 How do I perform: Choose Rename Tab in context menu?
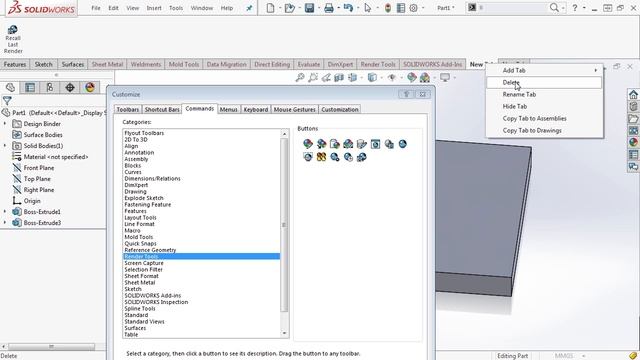(x=544, y=94)
